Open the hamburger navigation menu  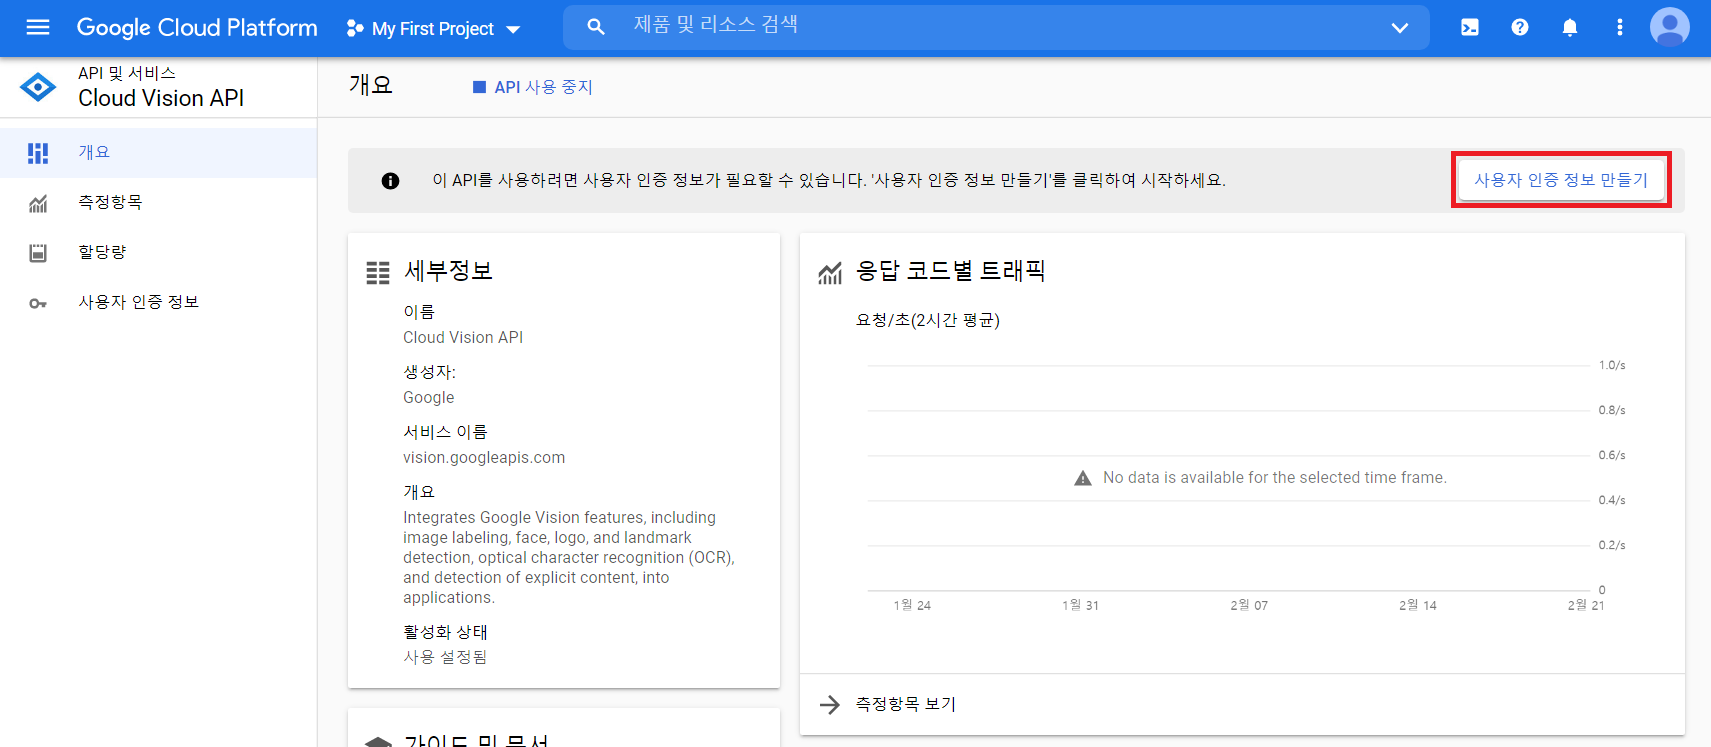[x=38, y=27]
